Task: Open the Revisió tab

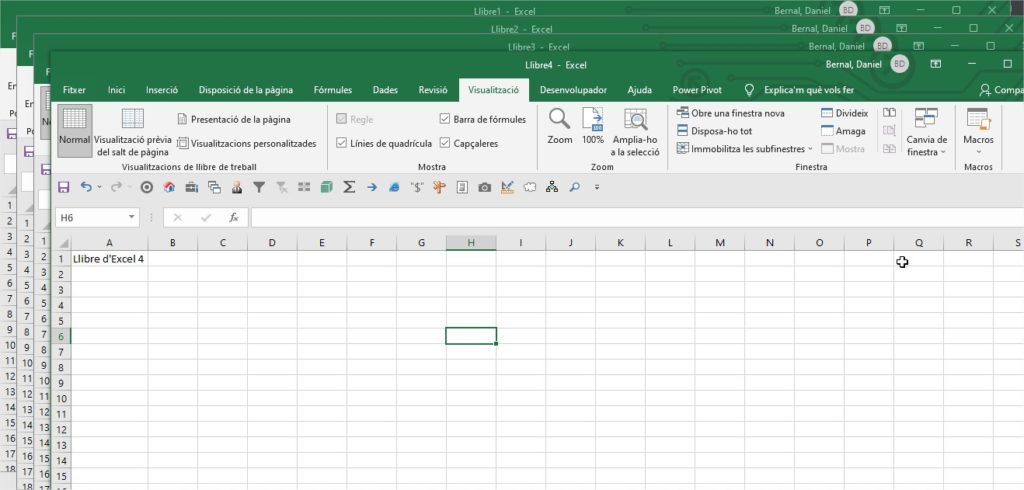Action: [x=433, y=90]
